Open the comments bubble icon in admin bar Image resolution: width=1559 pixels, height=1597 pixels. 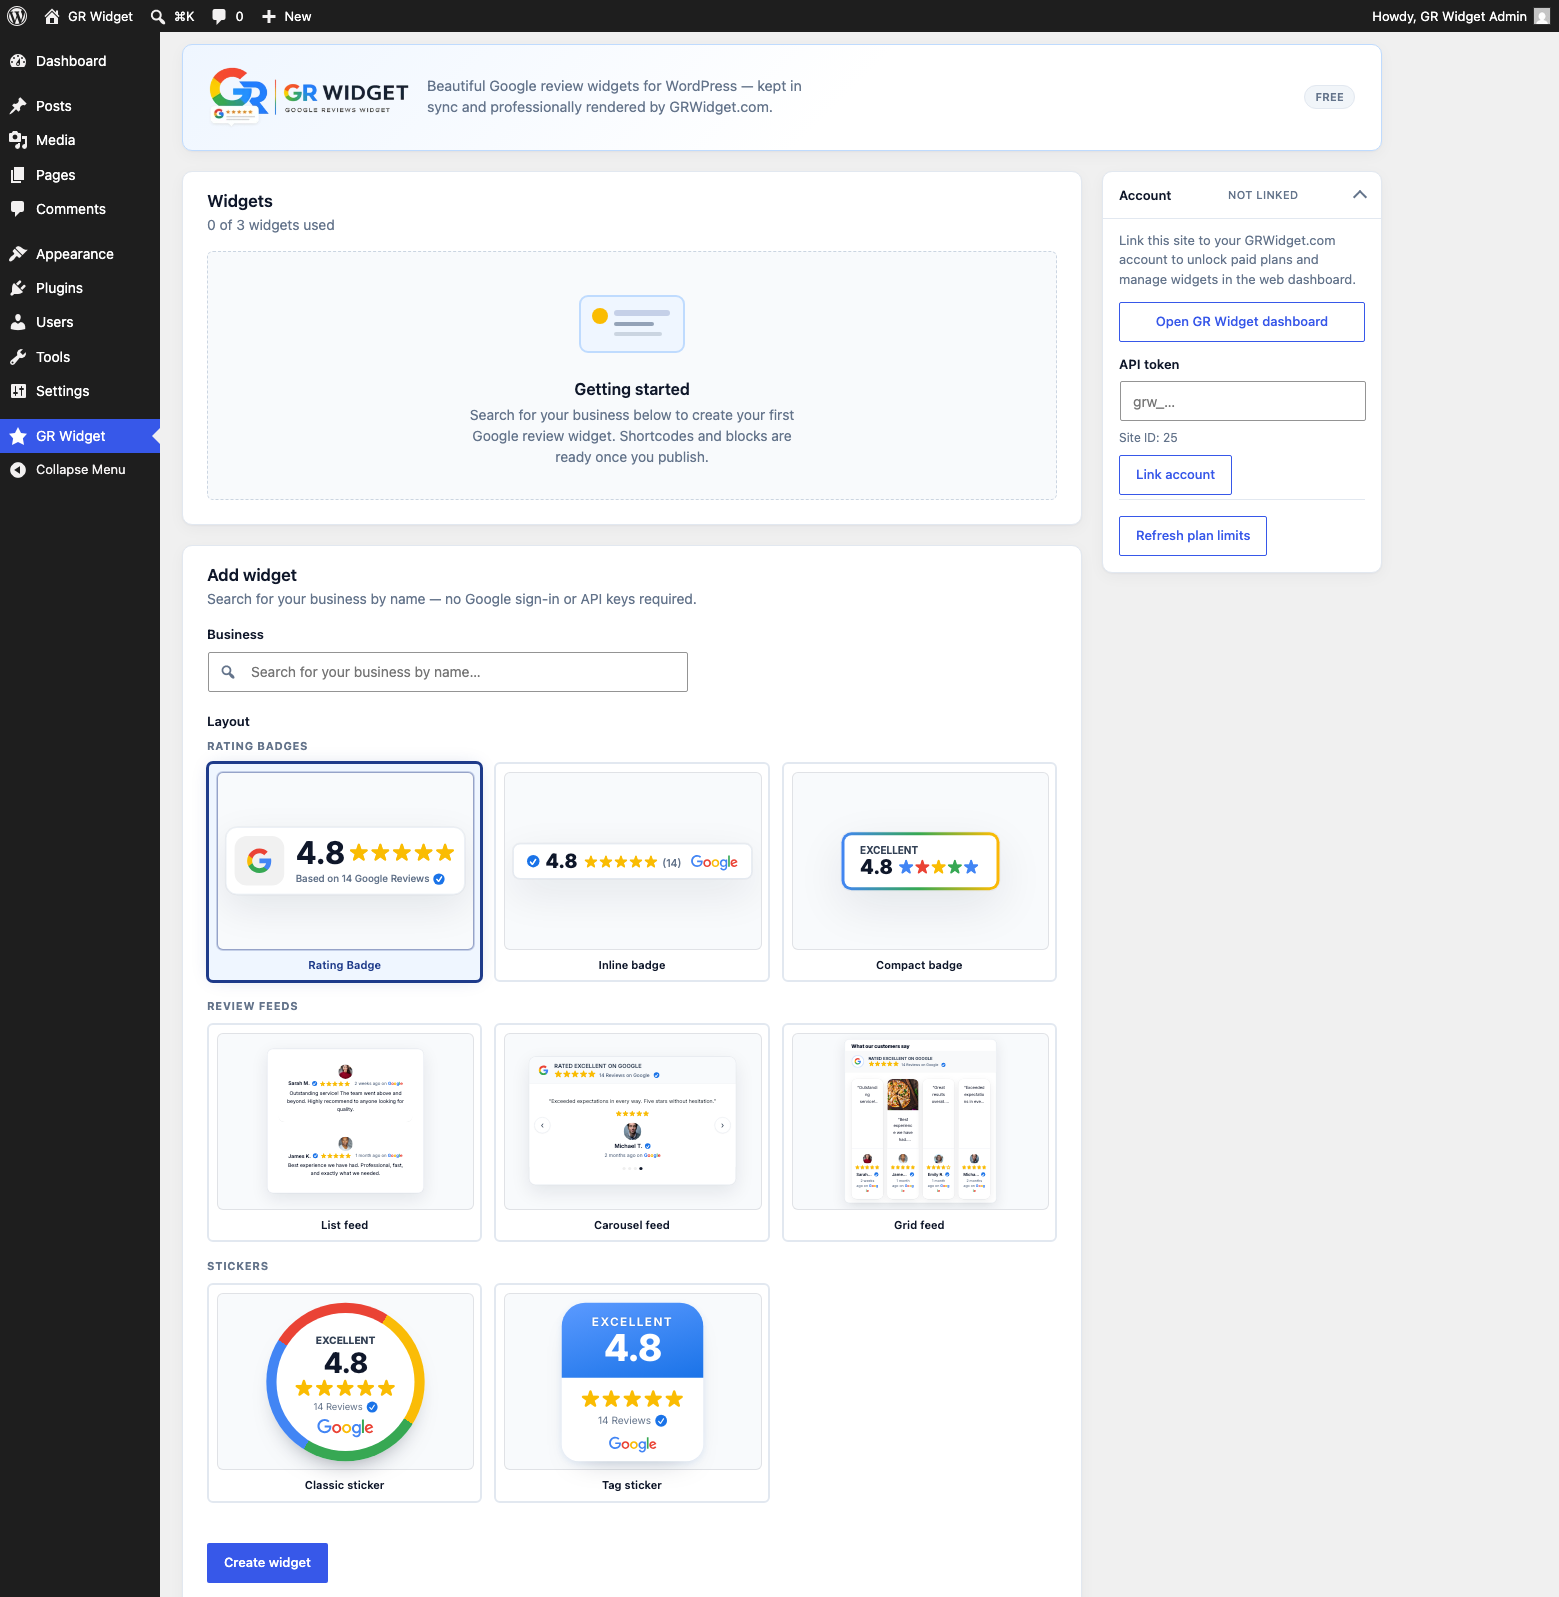click(x=219, y=16)
